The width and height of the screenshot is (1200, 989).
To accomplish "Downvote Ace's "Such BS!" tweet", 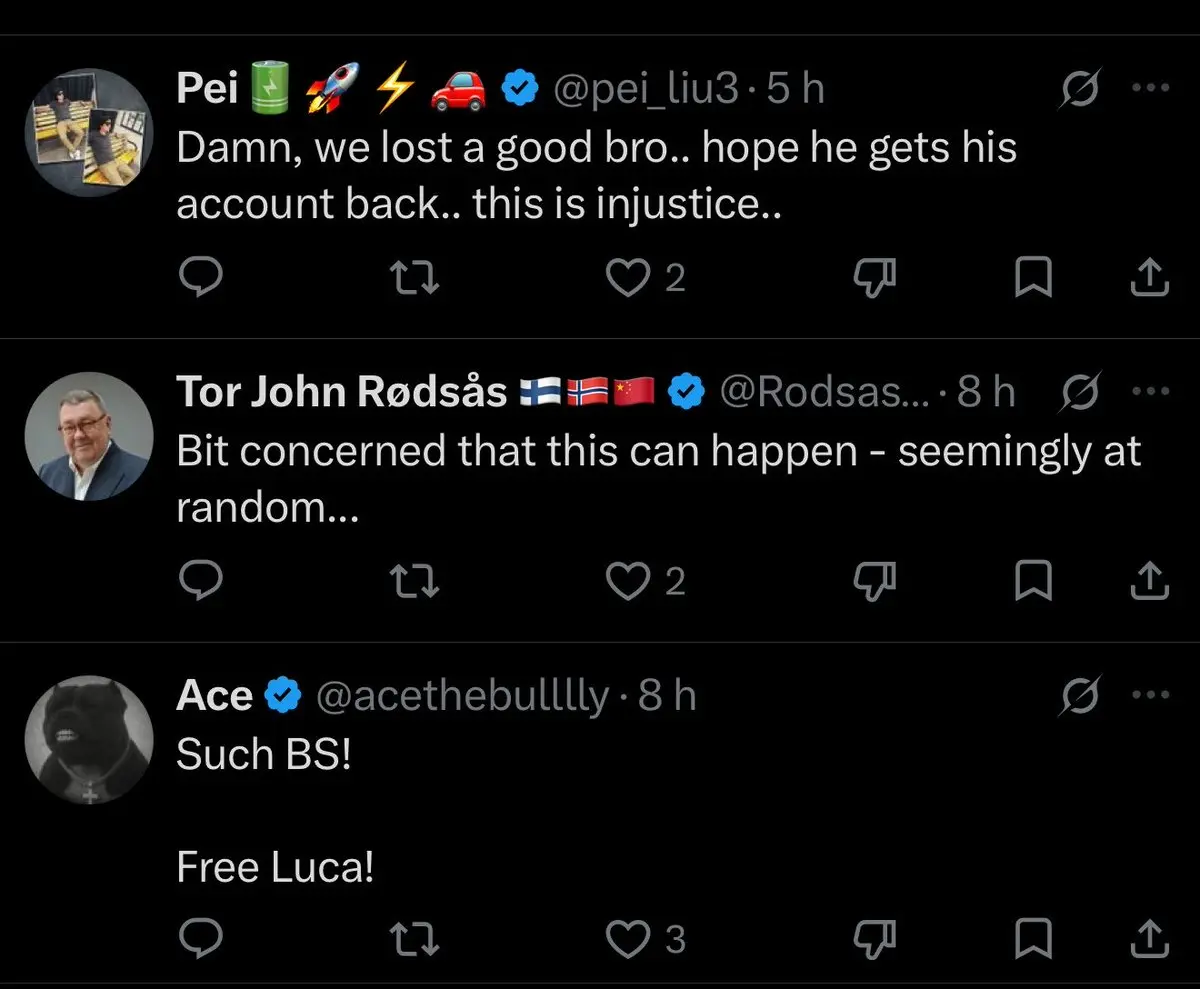I will pyautogui.click(x=873, y=938).
